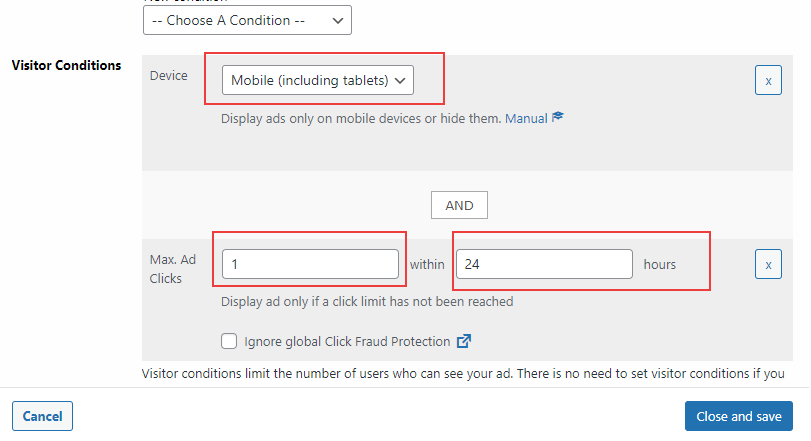Focus the max ad clicks field showing 1
The height and width of the screenshot is (441, 811).
click(x=310, y=264)
